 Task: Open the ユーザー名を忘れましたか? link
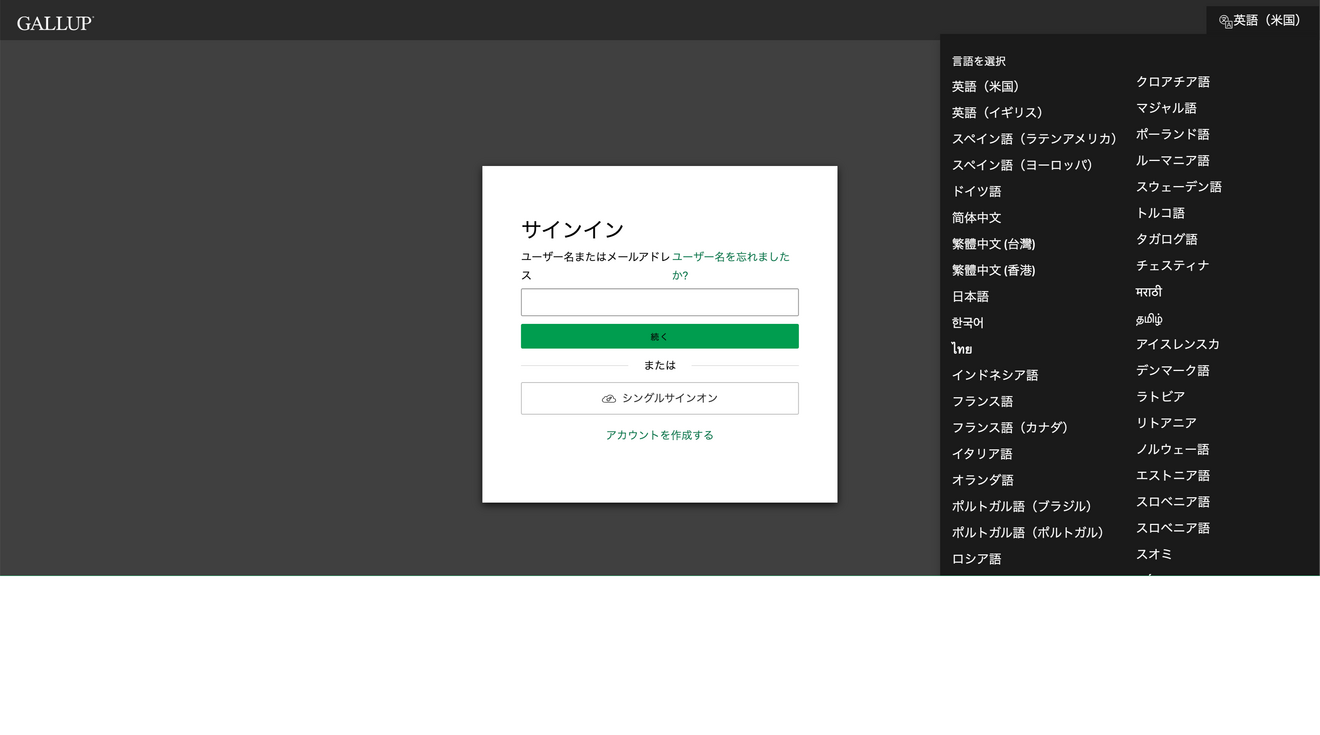(731, 266)
